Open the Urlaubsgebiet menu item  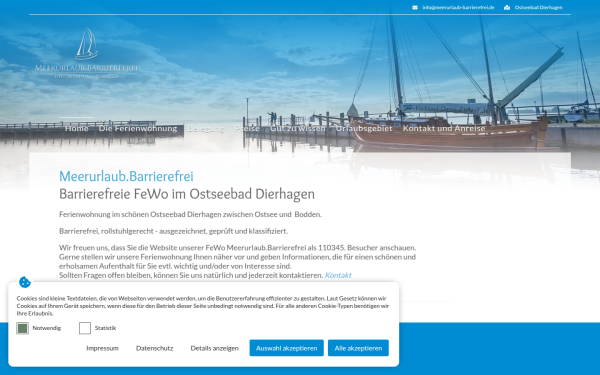point(364,128)
